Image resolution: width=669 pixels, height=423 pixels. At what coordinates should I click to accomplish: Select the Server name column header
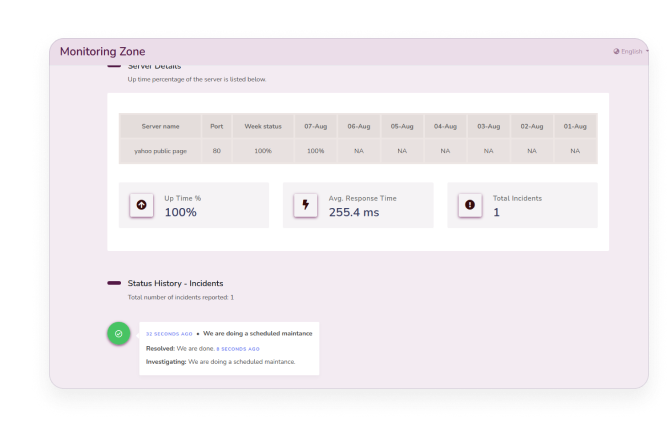point(160,126)
